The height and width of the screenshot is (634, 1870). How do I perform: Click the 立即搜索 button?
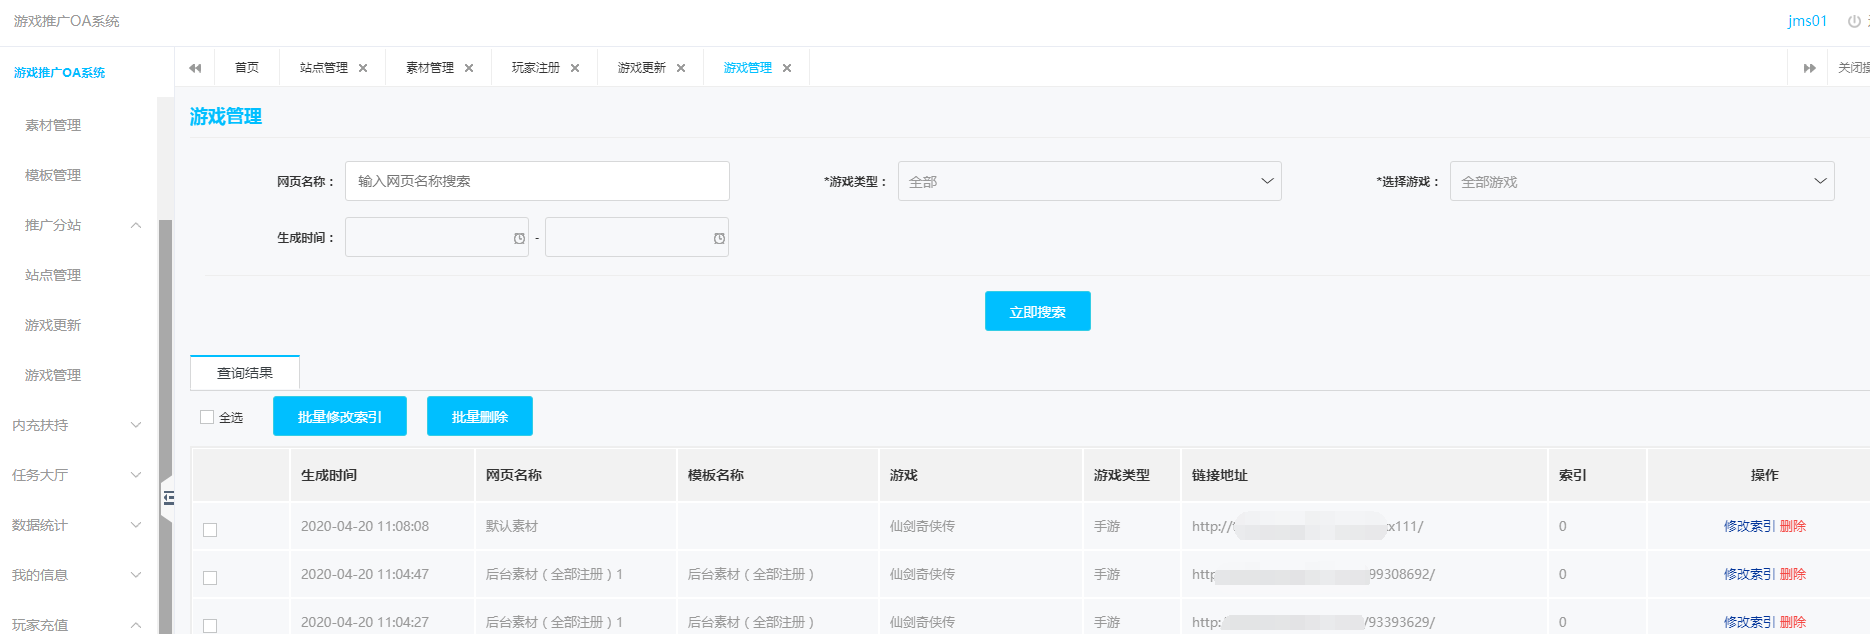coord(1037,312)
